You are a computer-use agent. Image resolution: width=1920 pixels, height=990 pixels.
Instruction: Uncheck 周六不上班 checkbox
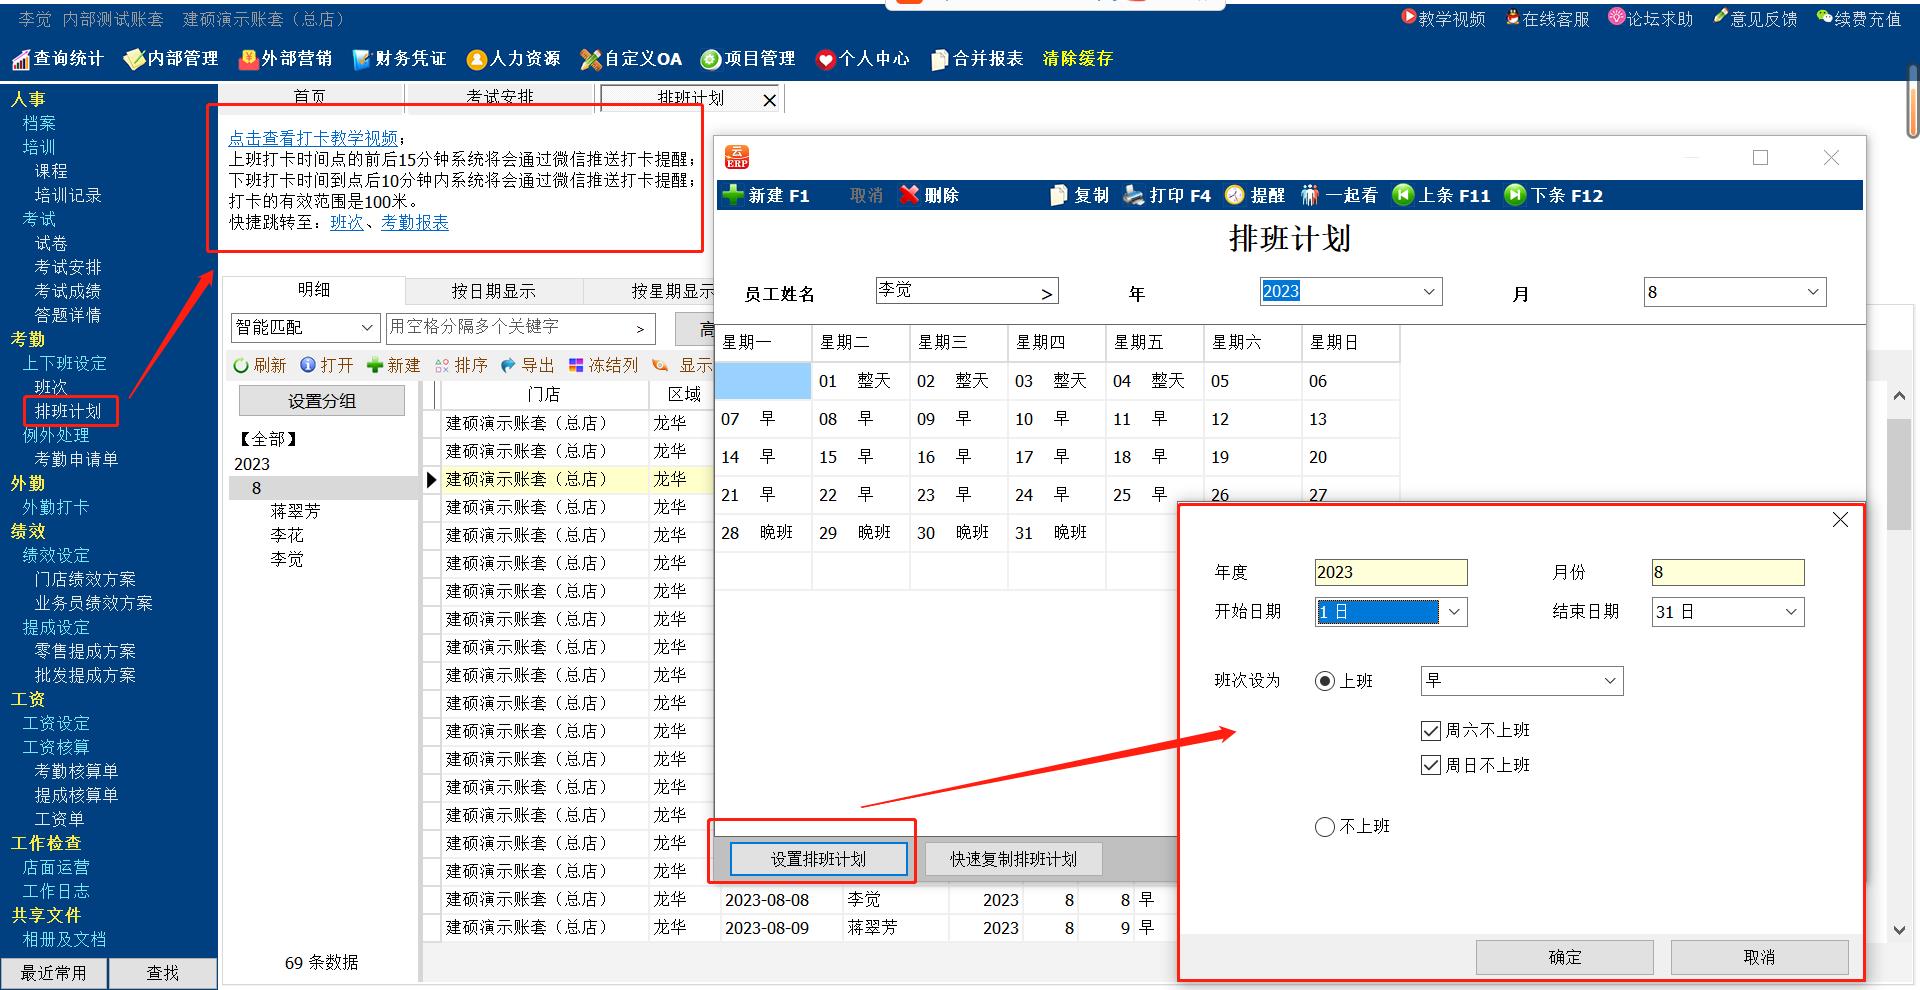[x=1431, y=731]
